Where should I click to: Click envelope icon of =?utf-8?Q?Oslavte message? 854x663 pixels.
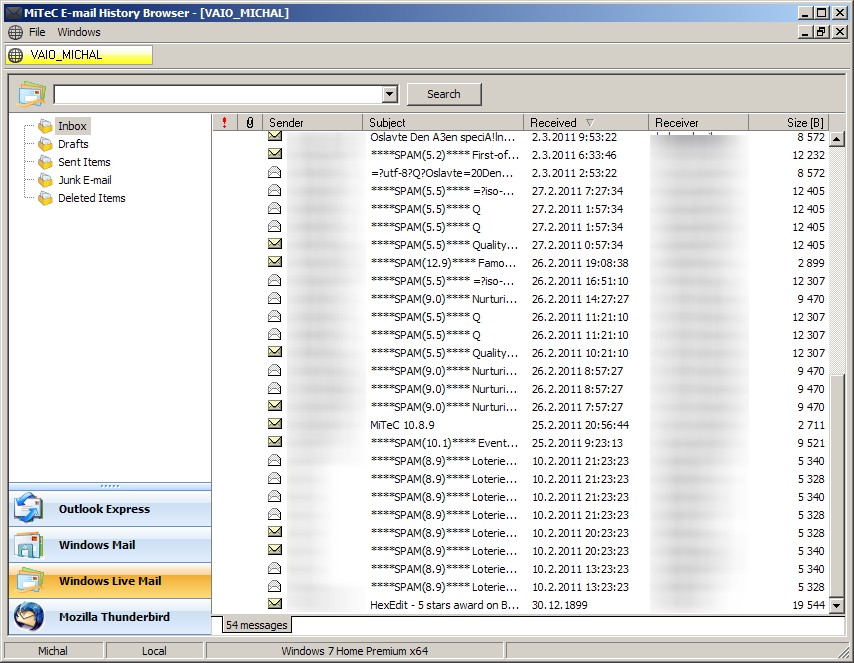coord(275,173)
